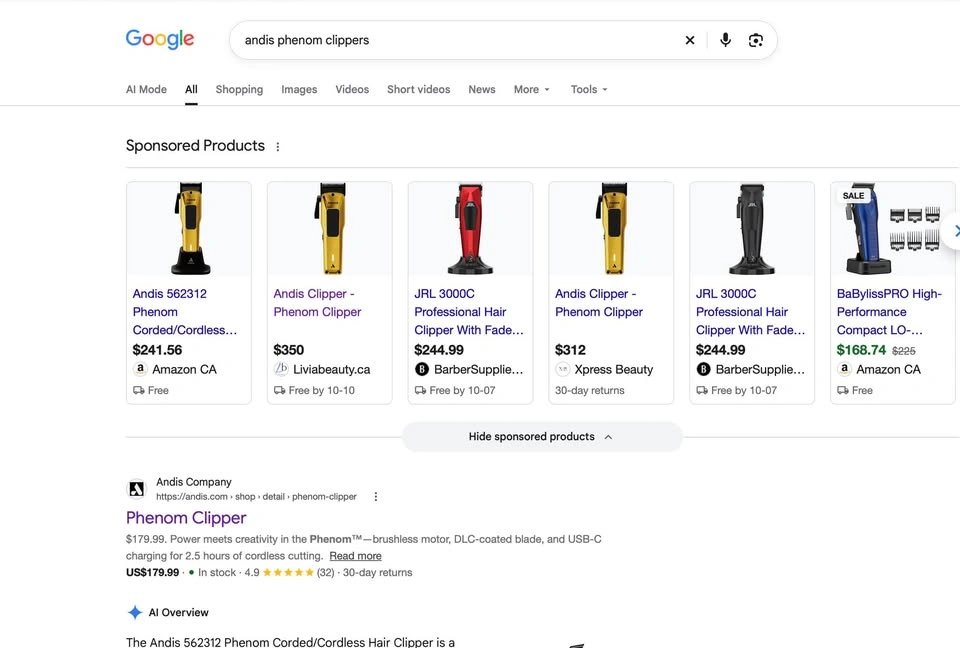960x648 pixels.
Task: Open Andis 562312 Phenom Corded/Cordless product link
Action: [185, 312]
